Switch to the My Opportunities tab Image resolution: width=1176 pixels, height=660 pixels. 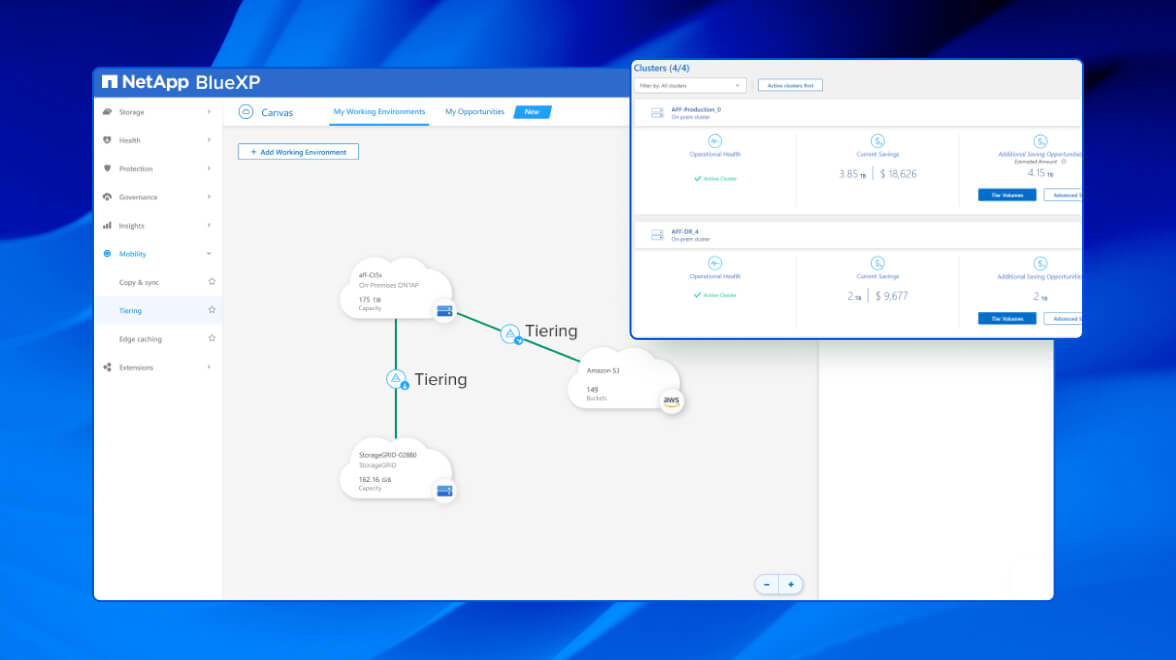pyautogui.click(x=473, y=112)
